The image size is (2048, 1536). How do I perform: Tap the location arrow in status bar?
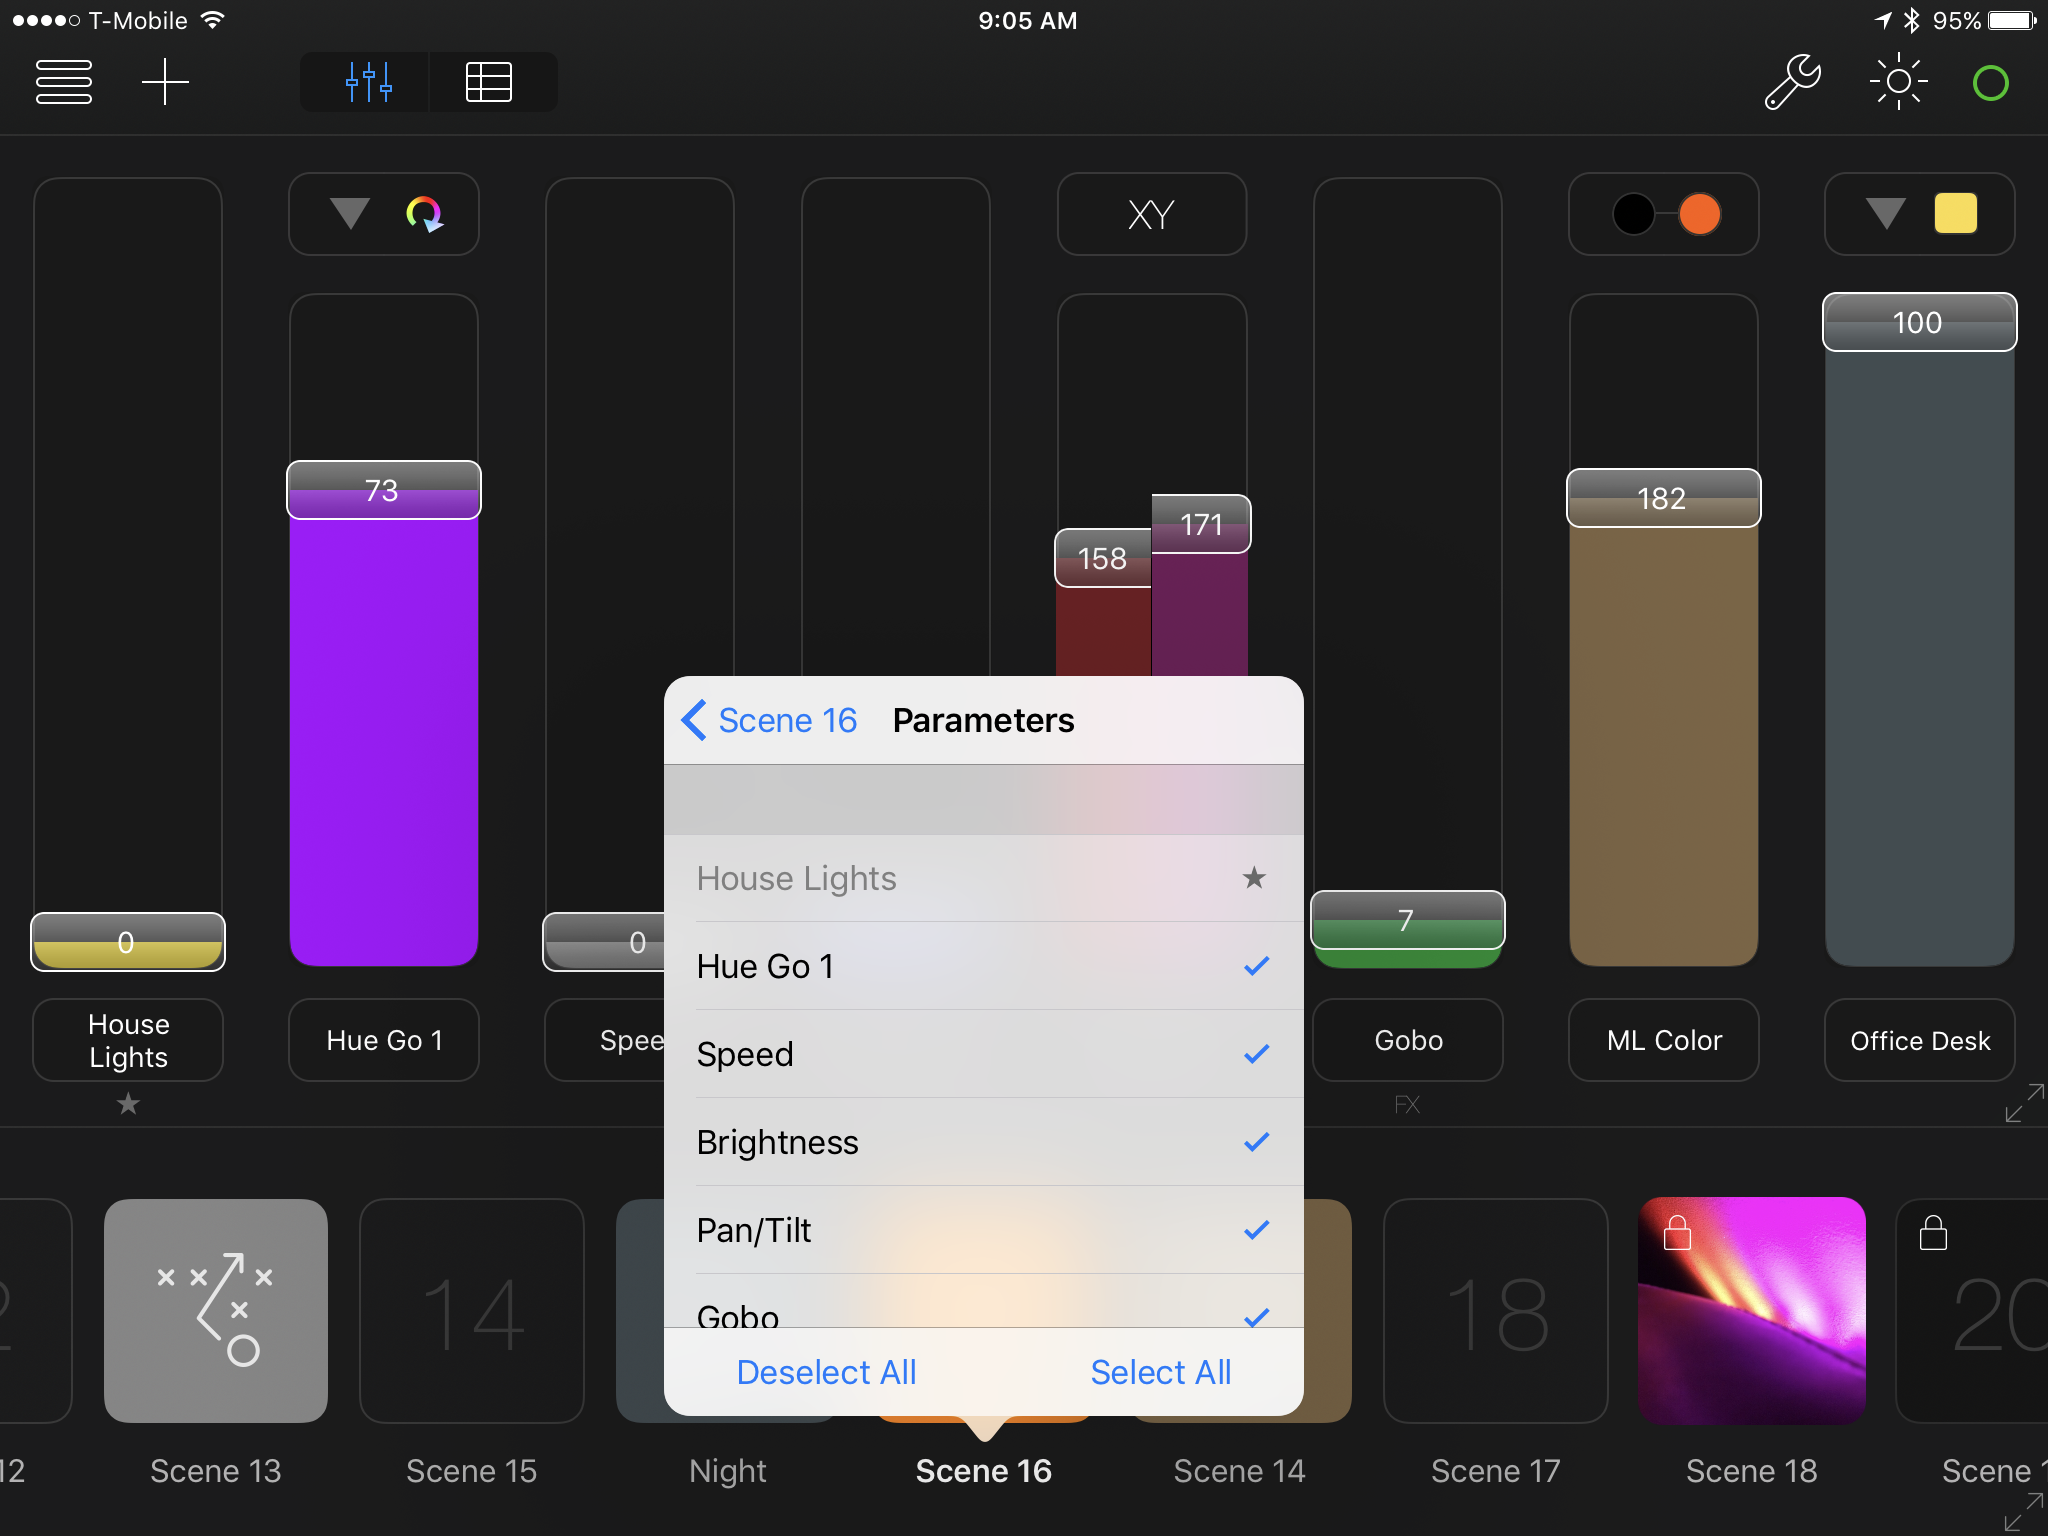pos(1883,20)
